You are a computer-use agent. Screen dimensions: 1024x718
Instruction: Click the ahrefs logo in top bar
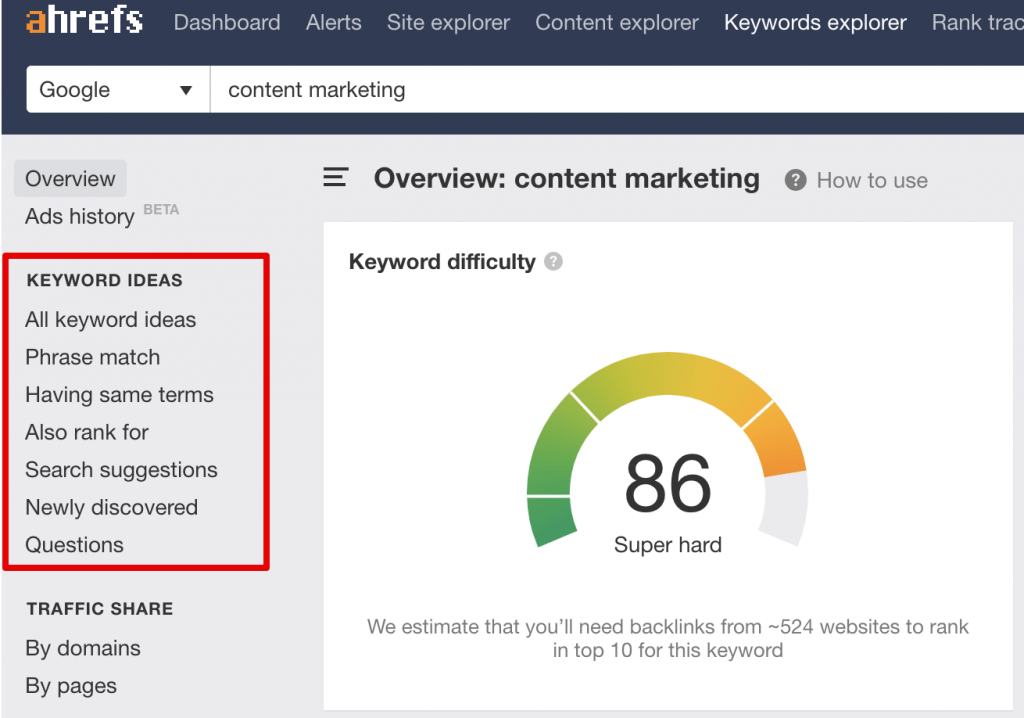(x=84, y=21)
